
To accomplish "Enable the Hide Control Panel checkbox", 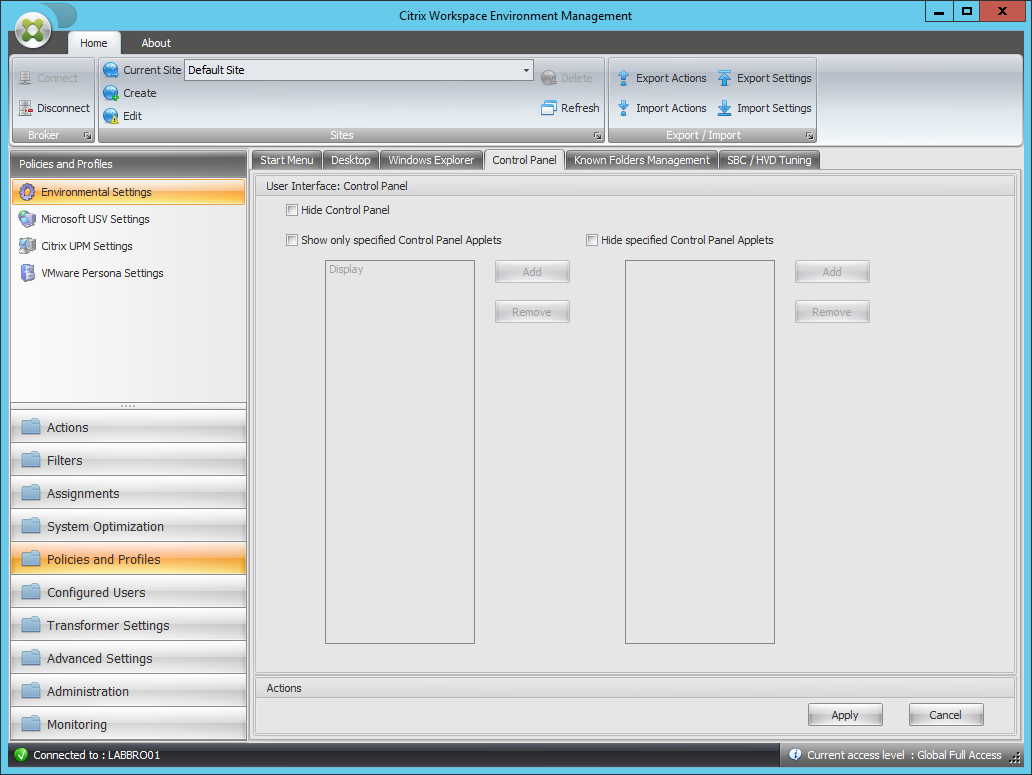I will pos(291,210).
